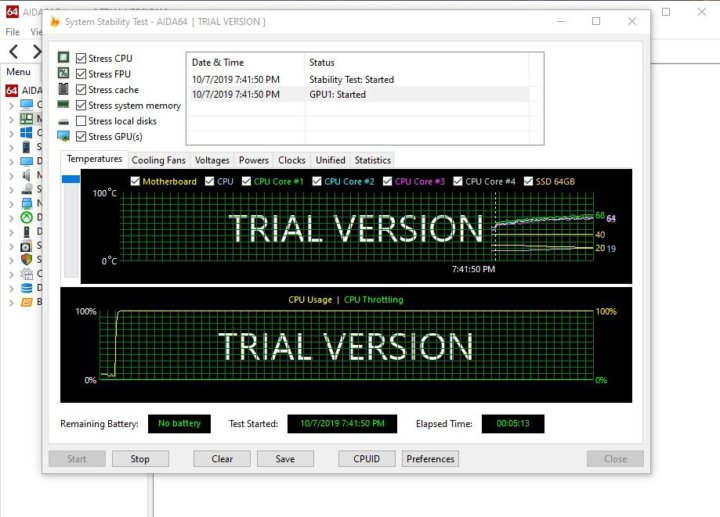The image size is (720, 517).
Task: Click the flame icon in the title bar
Action: (56, 21)
